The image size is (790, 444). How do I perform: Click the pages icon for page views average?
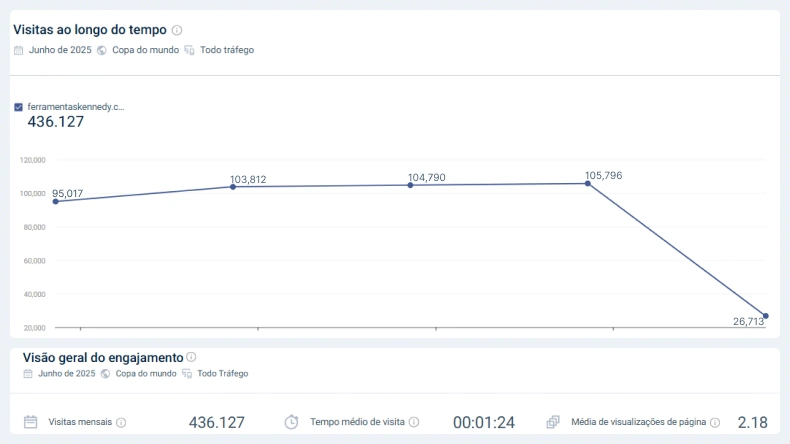pyautogui.click(x=553, y=422)
